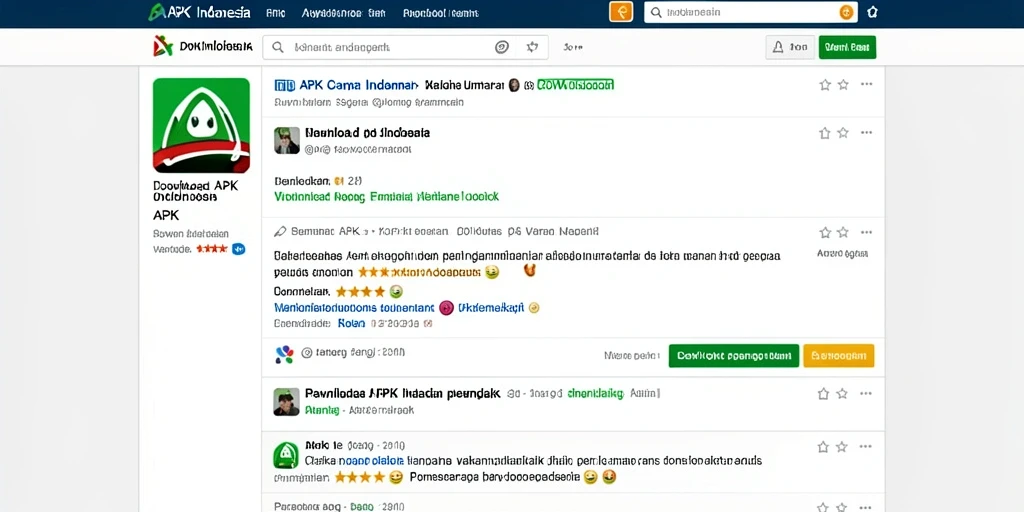
Task: Click the right star in Pavnllodas APK row
Action: coord(842,394)
